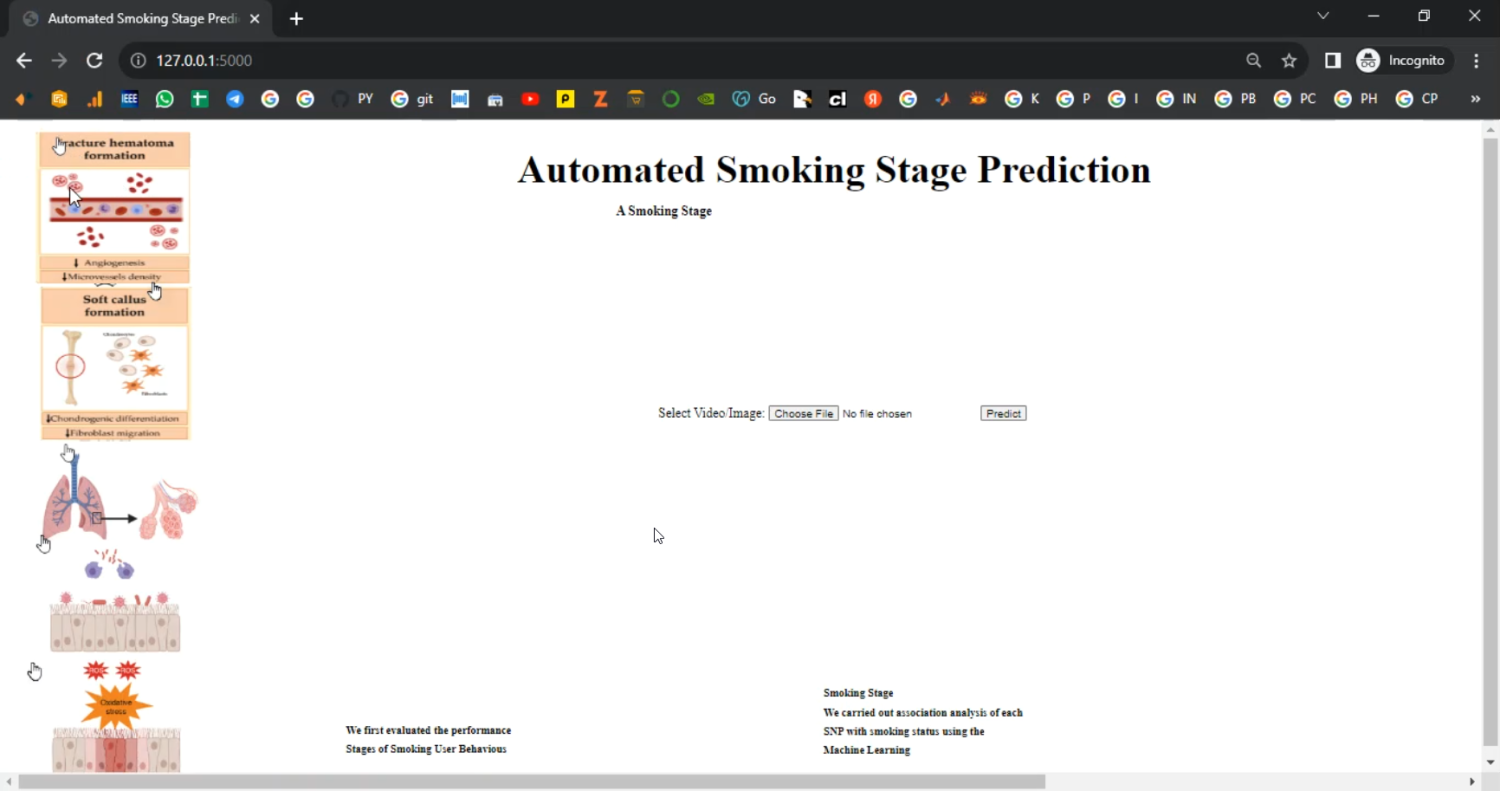Open the browser side panel
The image size is (1500, 791).
tap(1332, 61)
